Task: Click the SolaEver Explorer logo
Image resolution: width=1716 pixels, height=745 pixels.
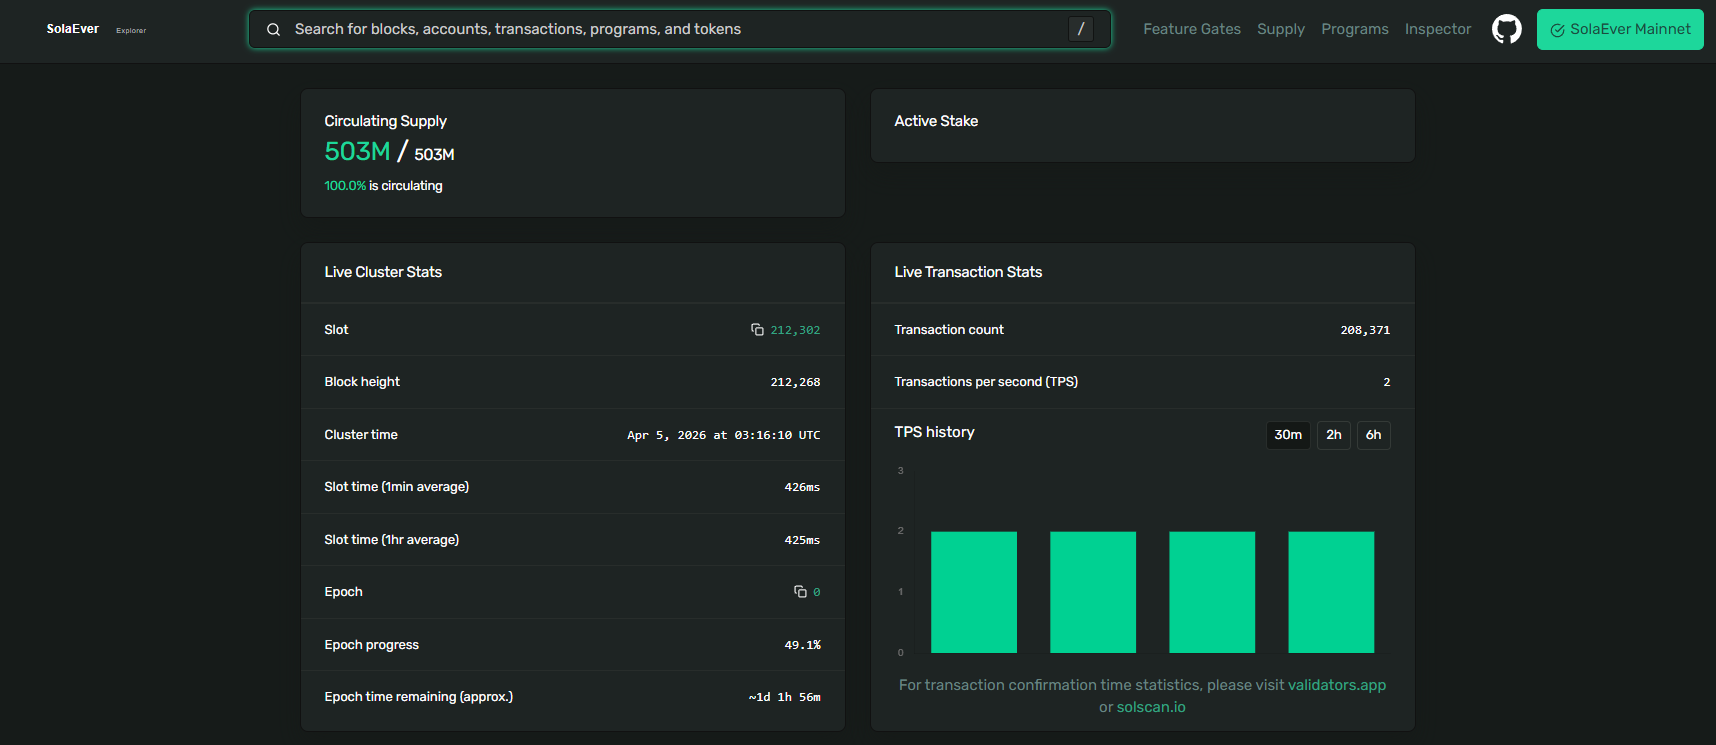Action: click(95, 29)
